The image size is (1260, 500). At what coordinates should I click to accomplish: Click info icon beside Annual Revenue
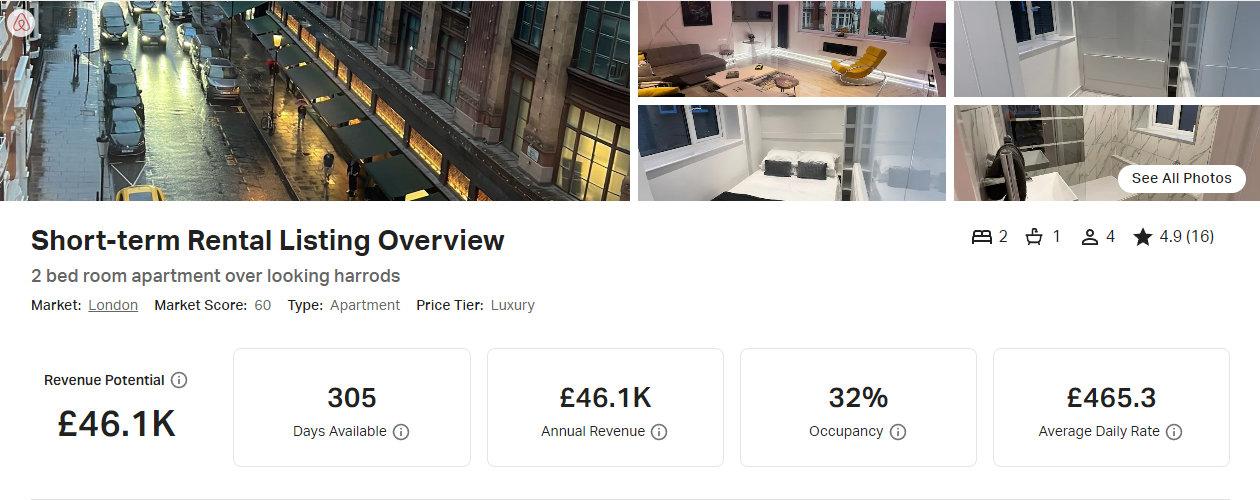(659, 432)
